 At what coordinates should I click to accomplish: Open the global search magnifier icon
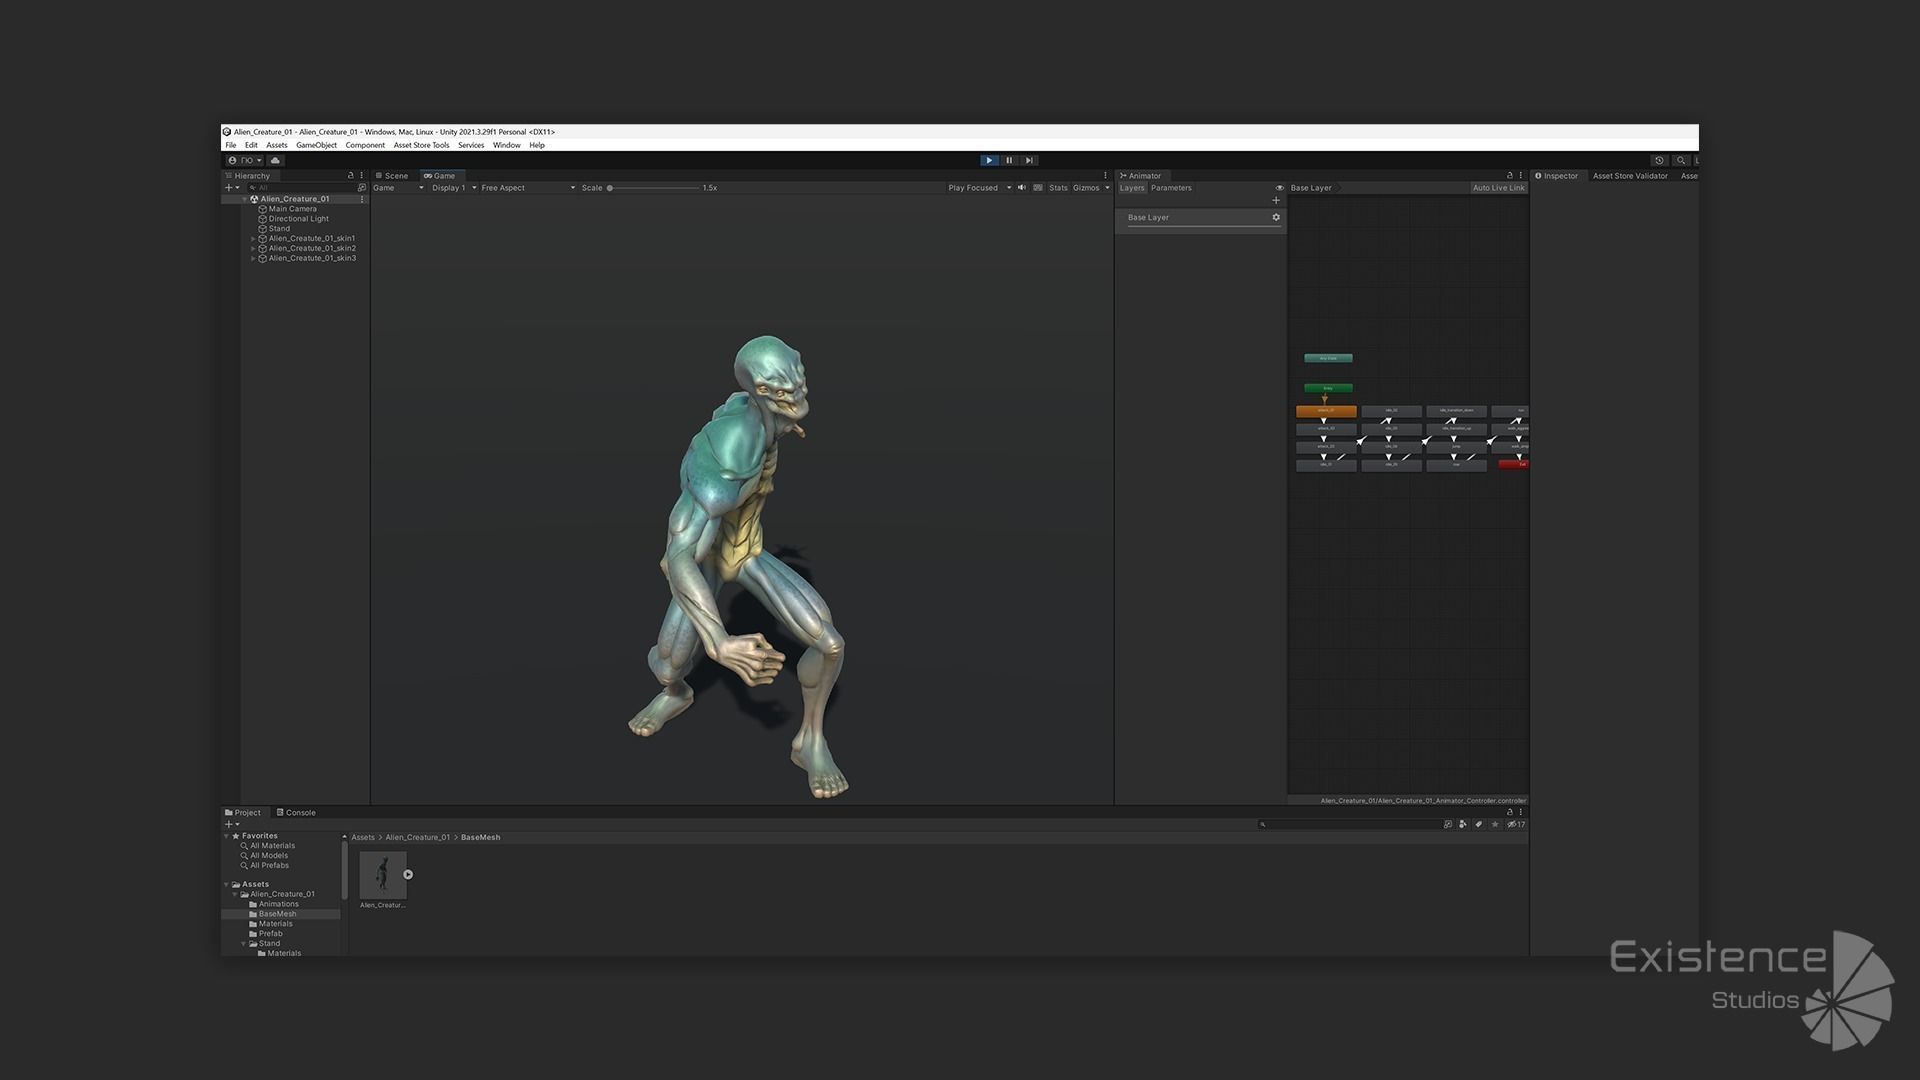point(1681,160)
